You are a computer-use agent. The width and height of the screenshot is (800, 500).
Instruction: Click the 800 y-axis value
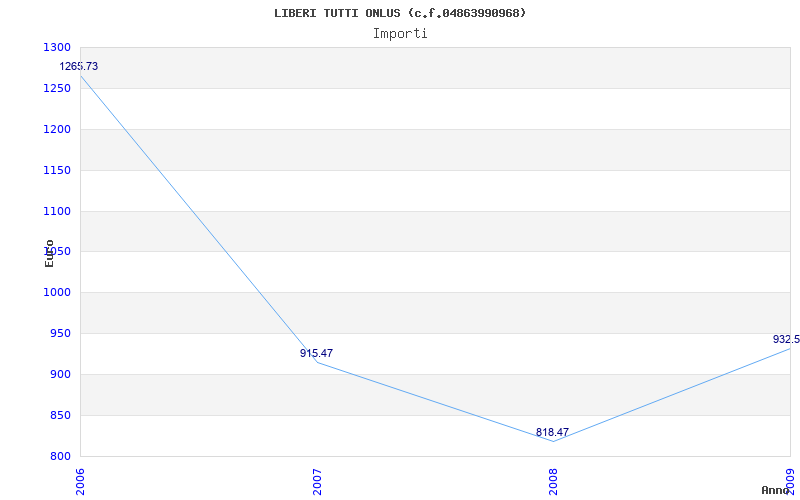coord(60,456)
